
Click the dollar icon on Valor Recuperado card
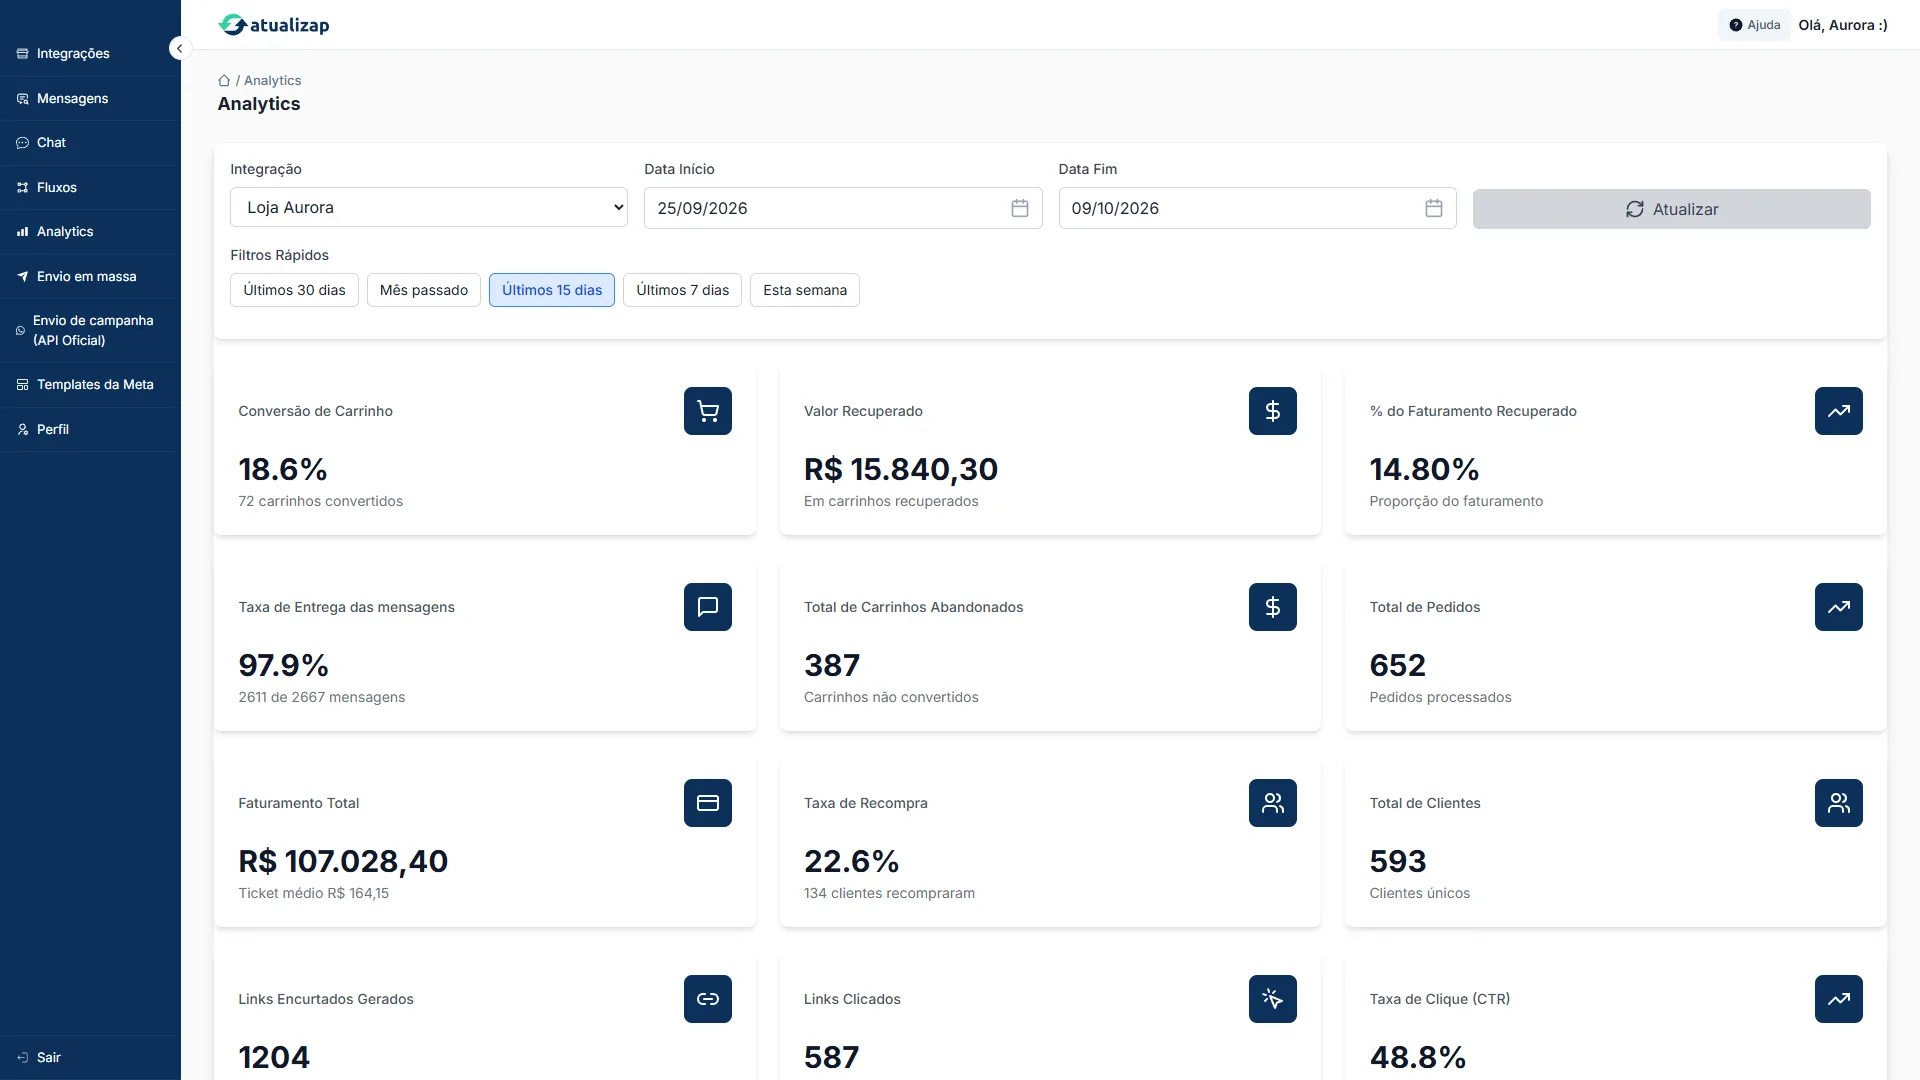tap(1273, 411)
